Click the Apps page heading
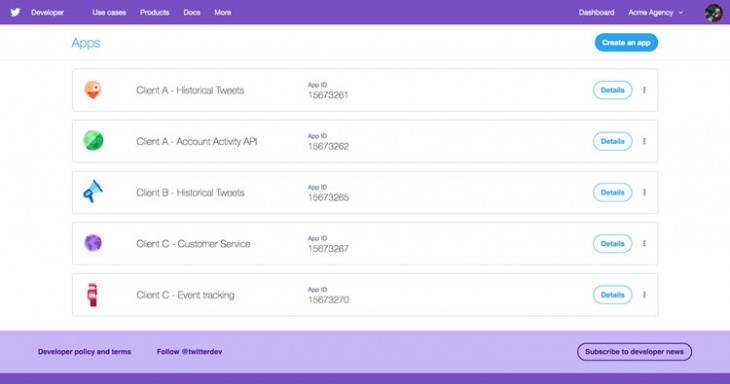The image size is (730, 384). (x=86, y=43)
